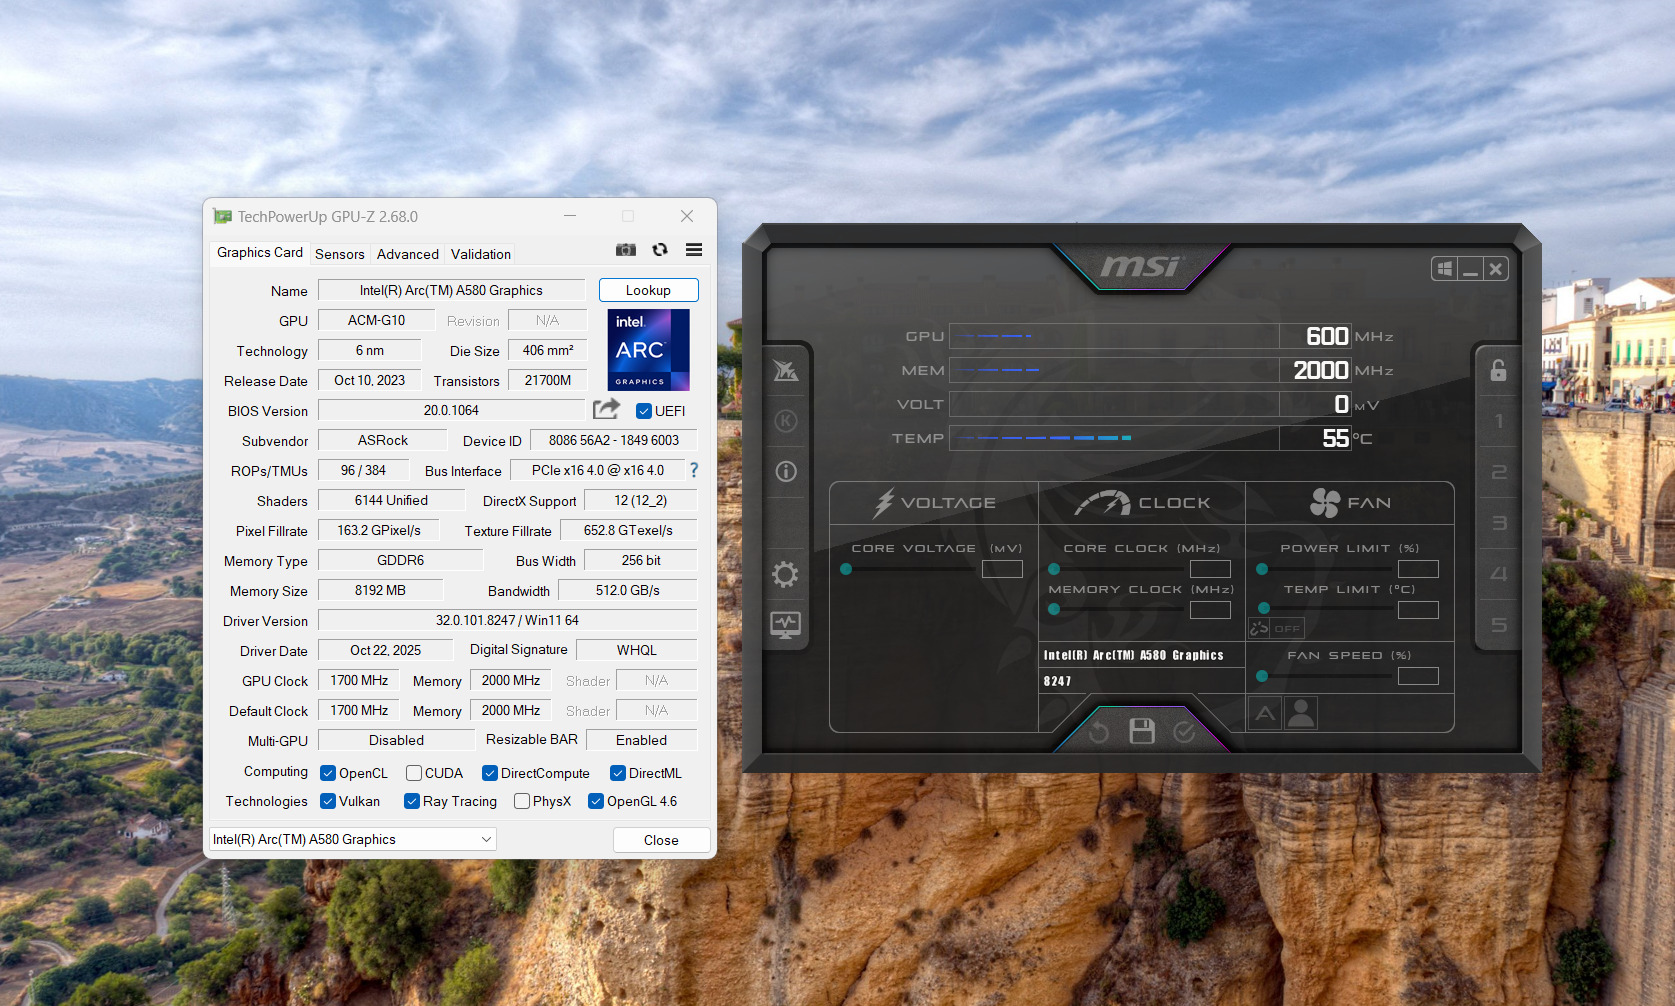Click the BIOS Version 20.0.1064 field
This screenshot has height=1006, width=1675.
click(451, 410)
